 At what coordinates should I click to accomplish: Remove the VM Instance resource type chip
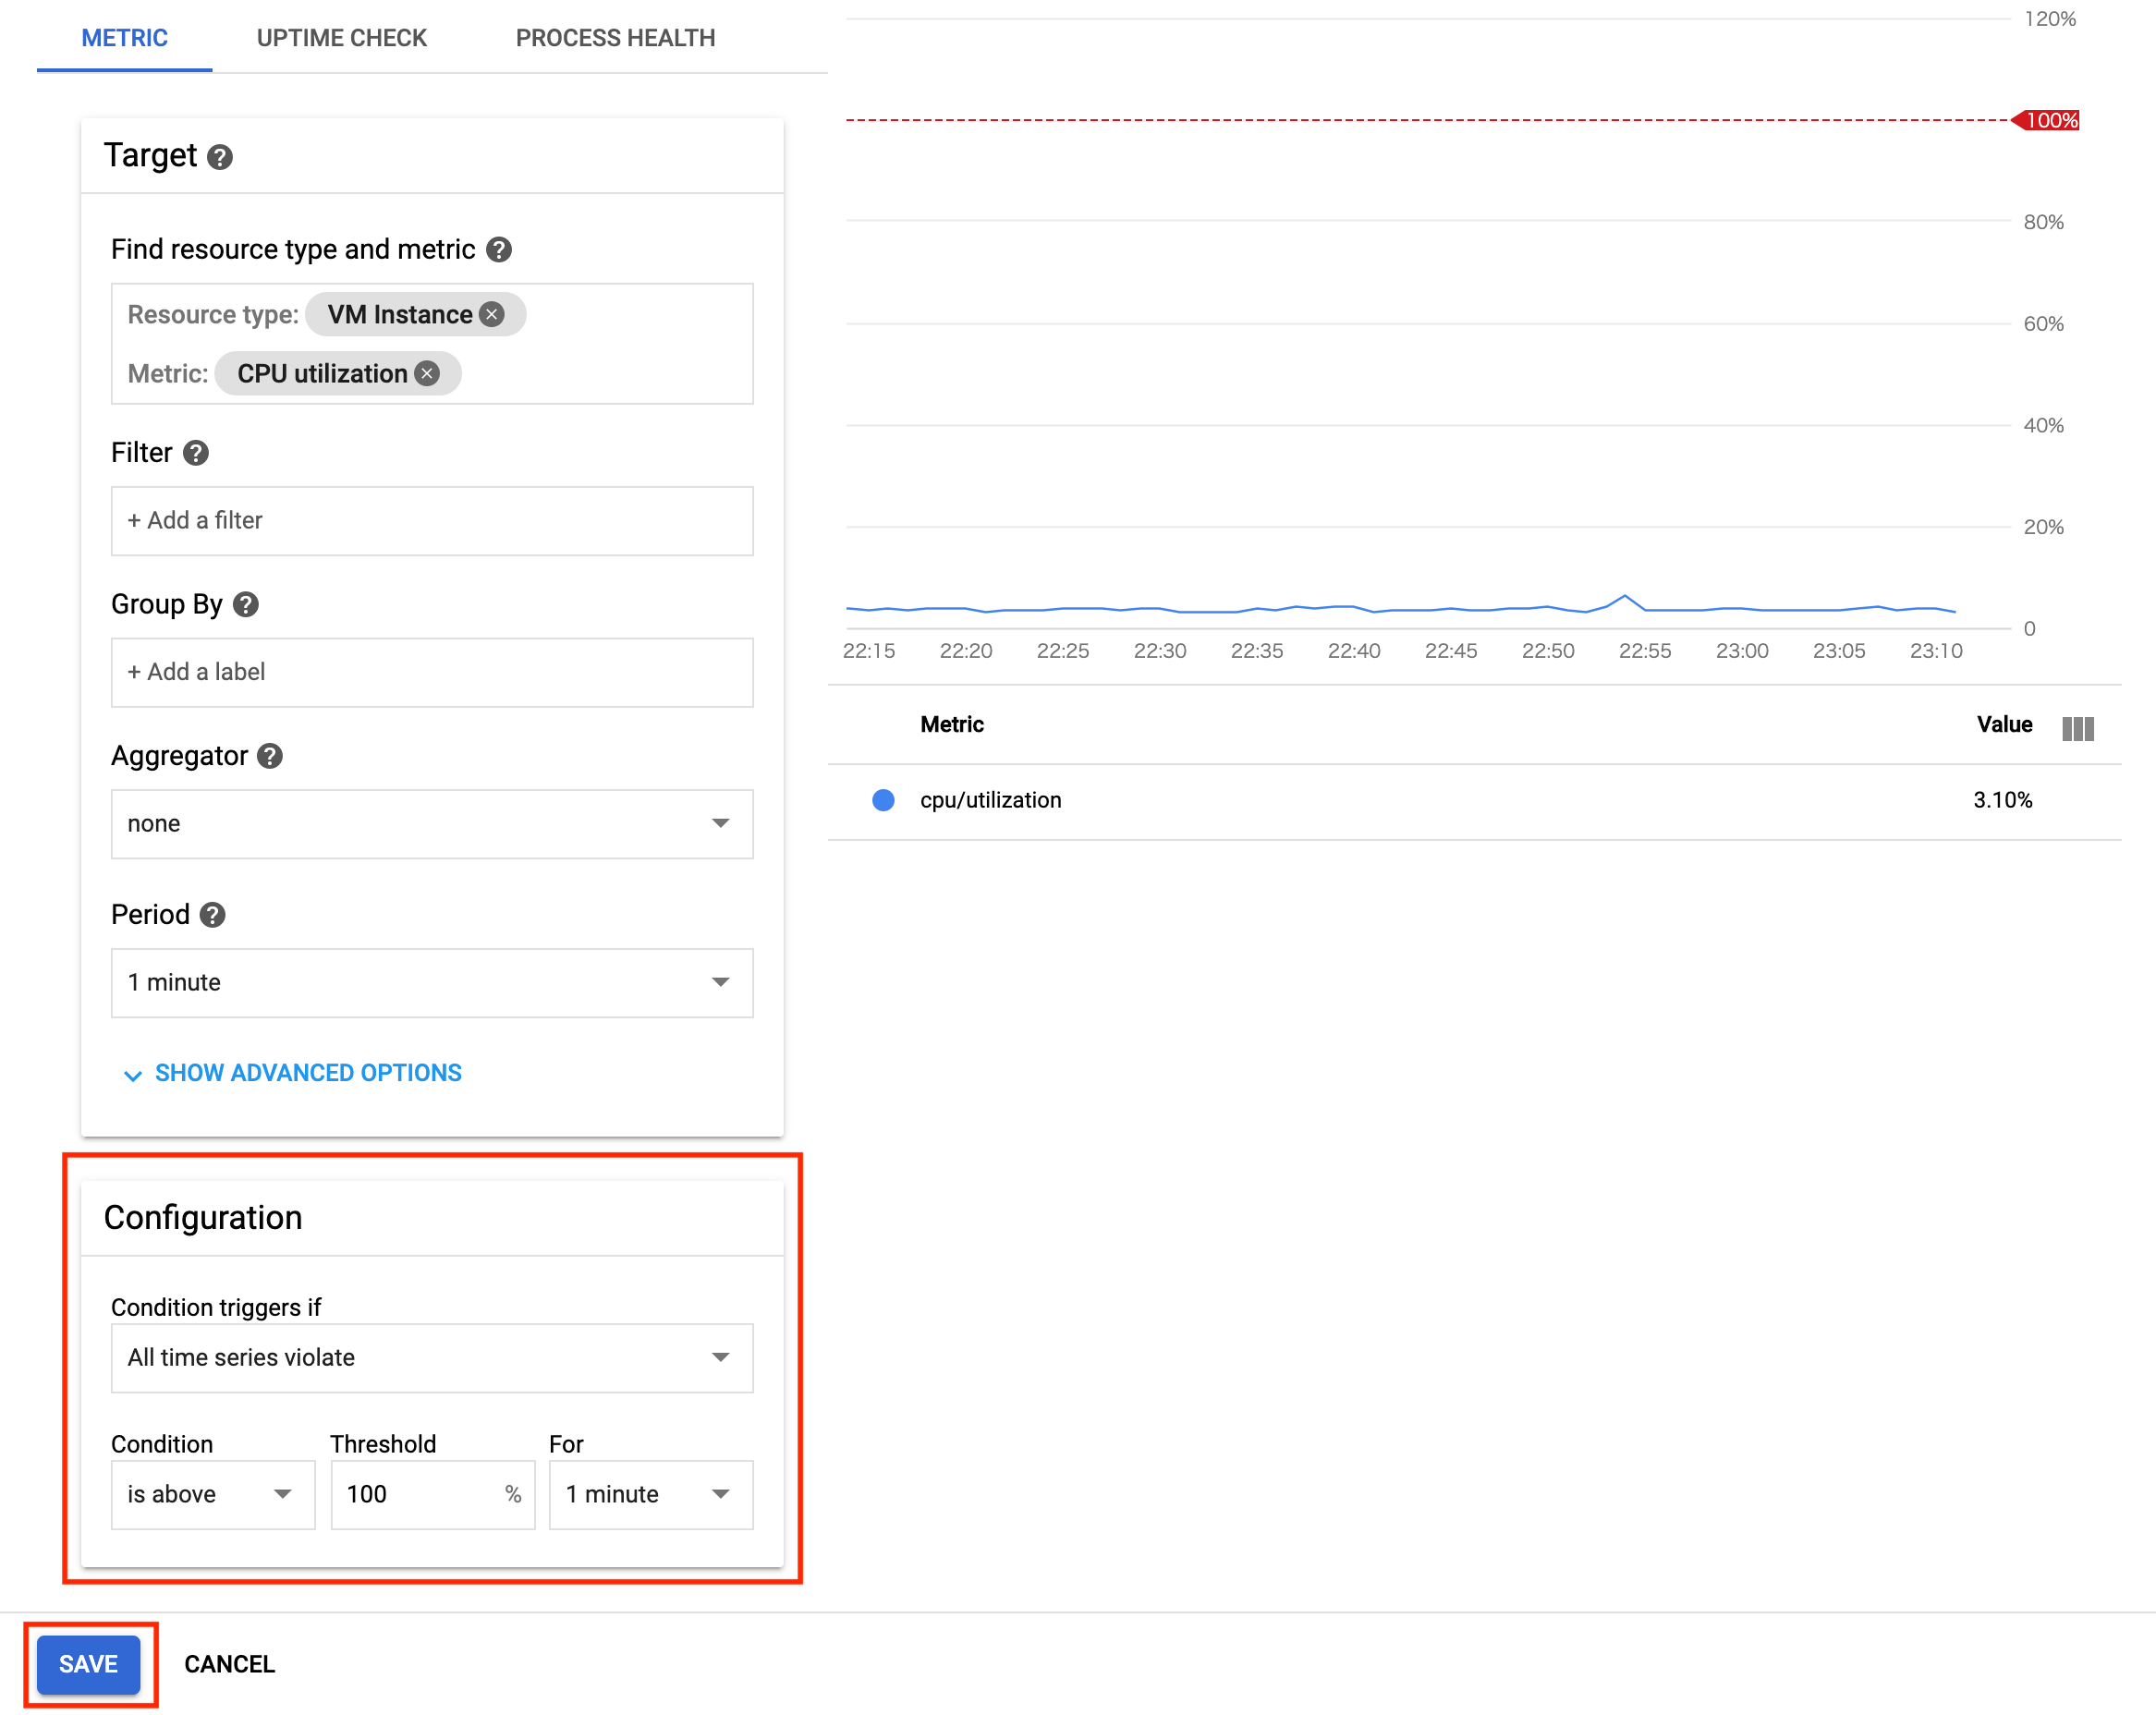(x=492, y=315)
